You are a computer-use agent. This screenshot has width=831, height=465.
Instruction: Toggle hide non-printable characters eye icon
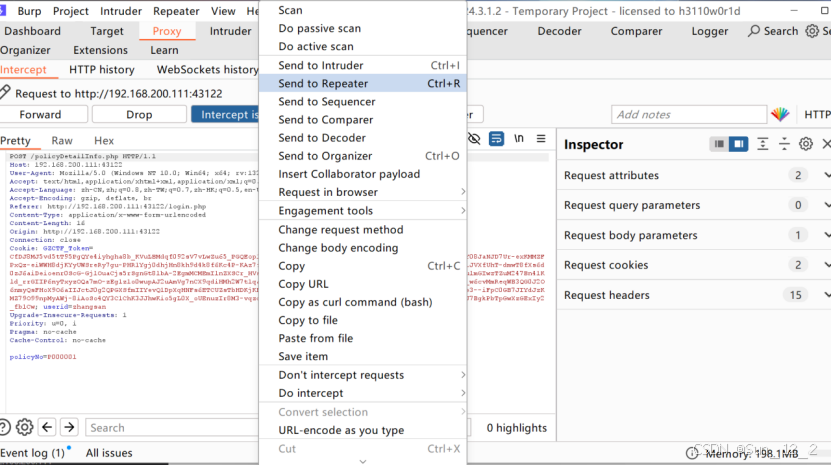click(474, 139)
